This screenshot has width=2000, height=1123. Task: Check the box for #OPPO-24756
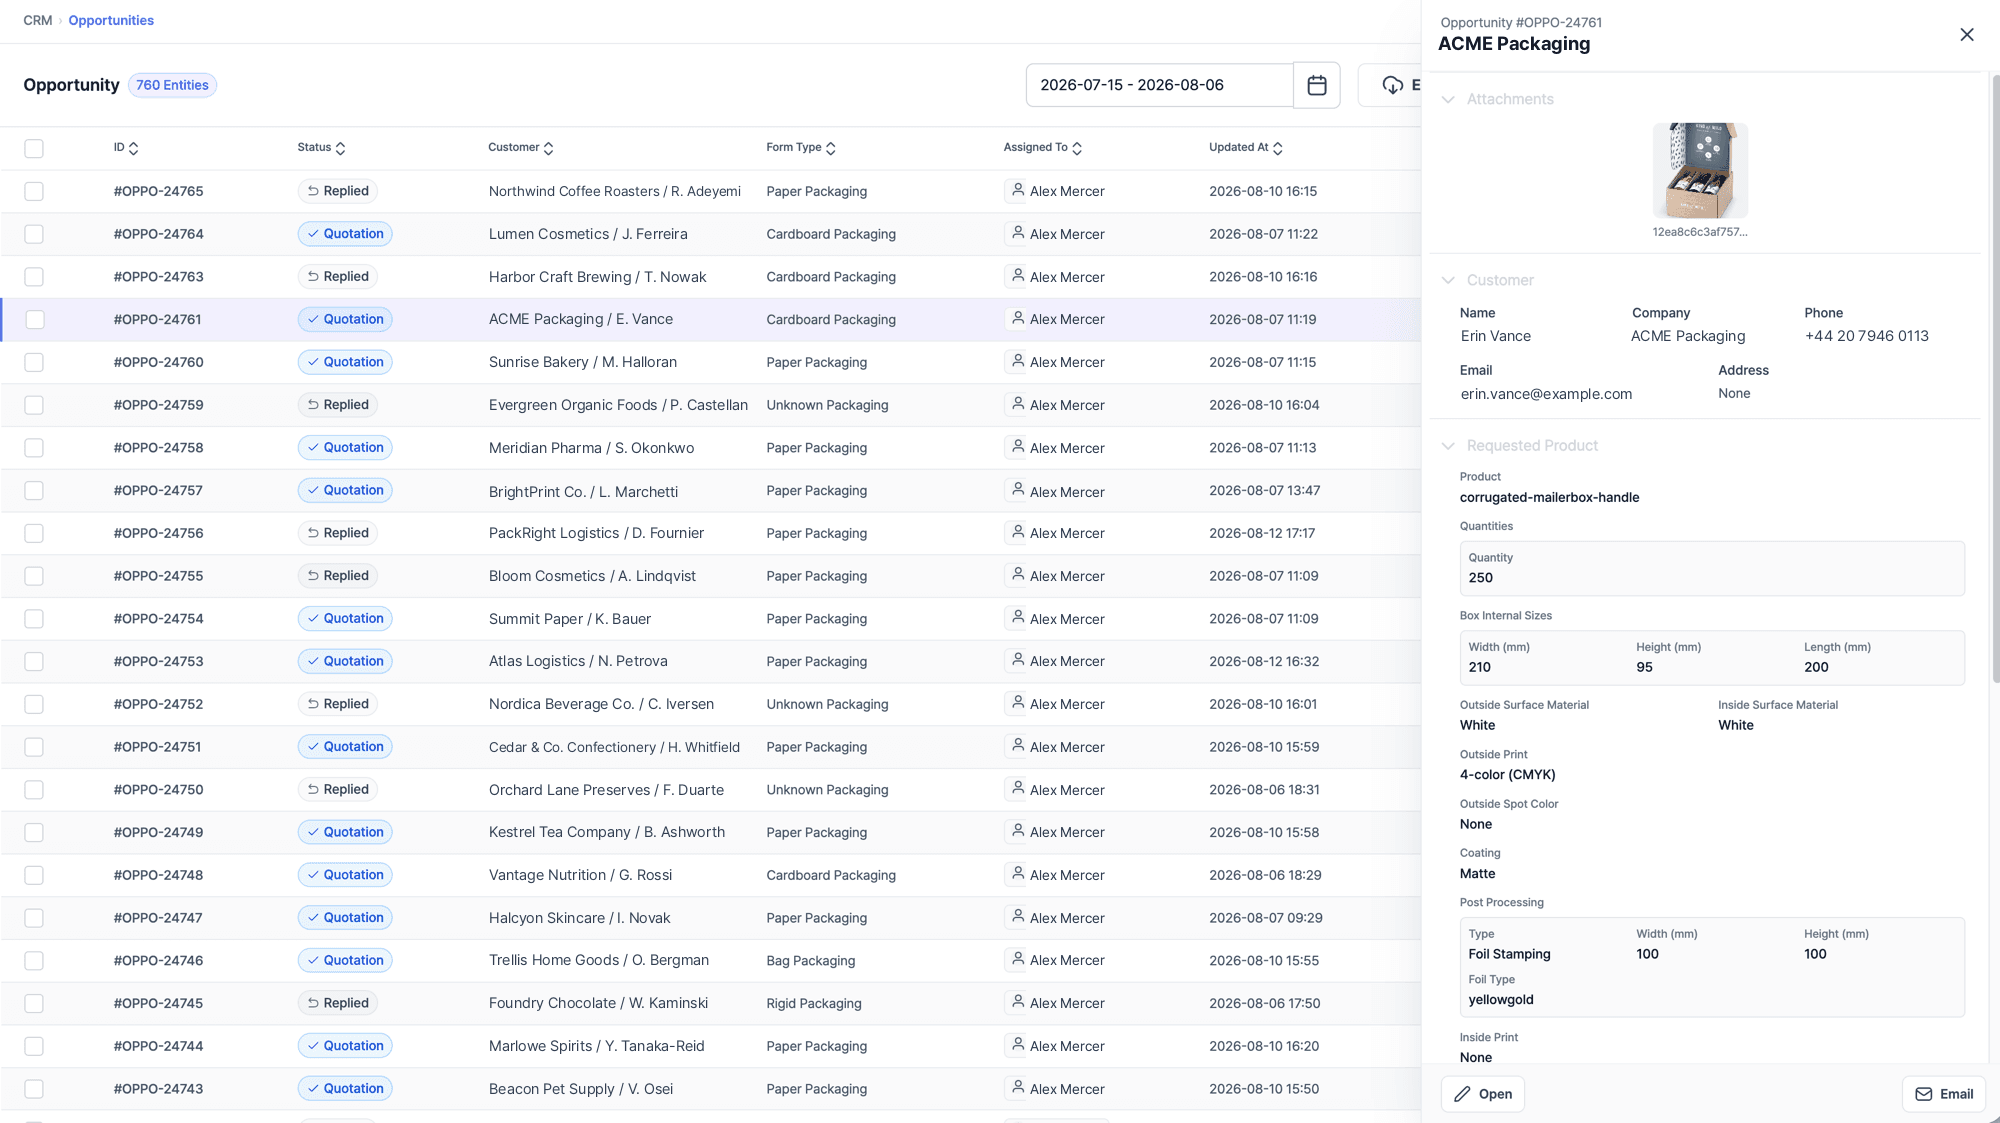[x=34, y=533]
